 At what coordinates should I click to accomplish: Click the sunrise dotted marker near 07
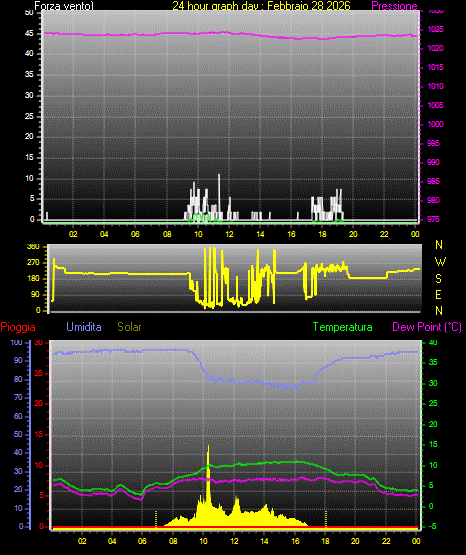coord(156,518)
